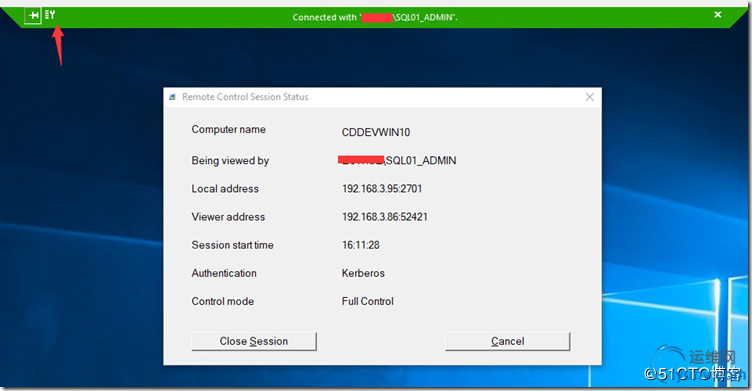Pin the green connection bar
This screenshot has width=752, height=391.
coord(33,16)
